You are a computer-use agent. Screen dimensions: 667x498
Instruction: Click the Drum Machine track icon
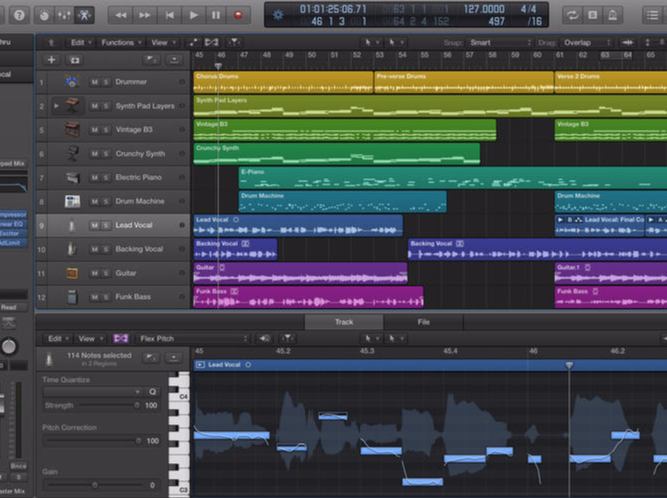(72, 202)
